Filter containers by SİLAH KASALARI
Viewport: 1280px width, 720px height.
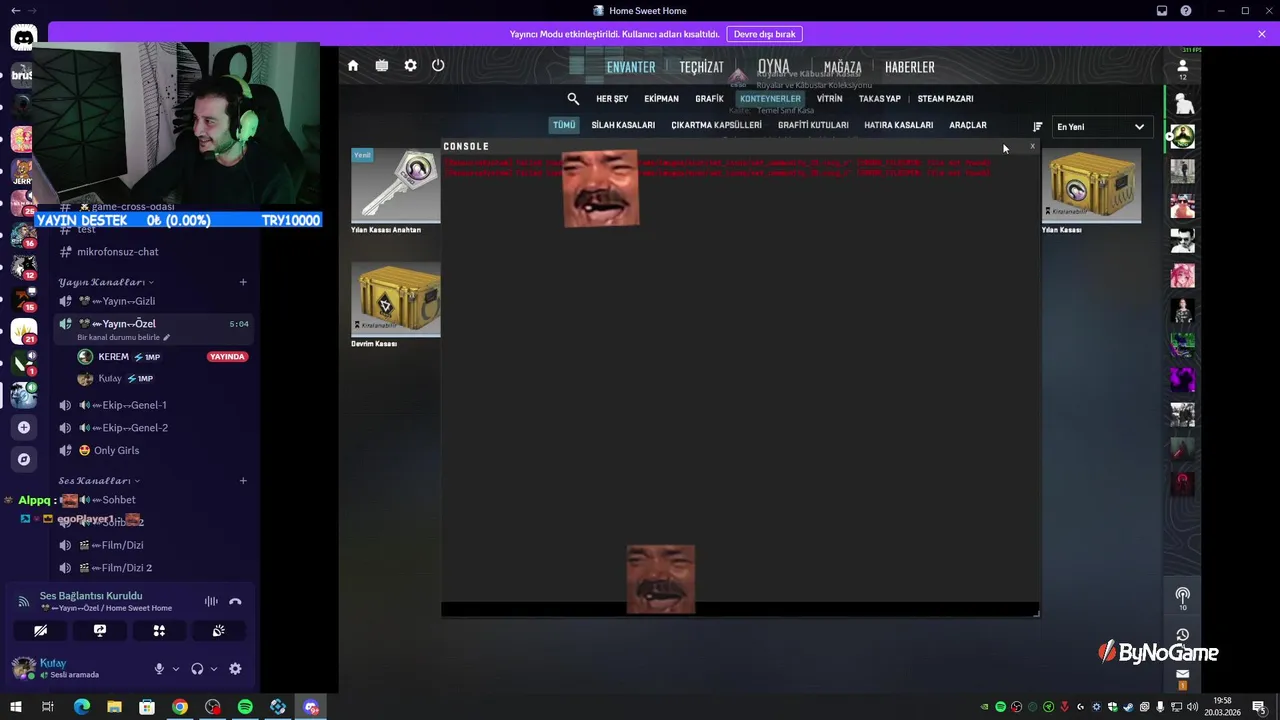tap(623, 125)
